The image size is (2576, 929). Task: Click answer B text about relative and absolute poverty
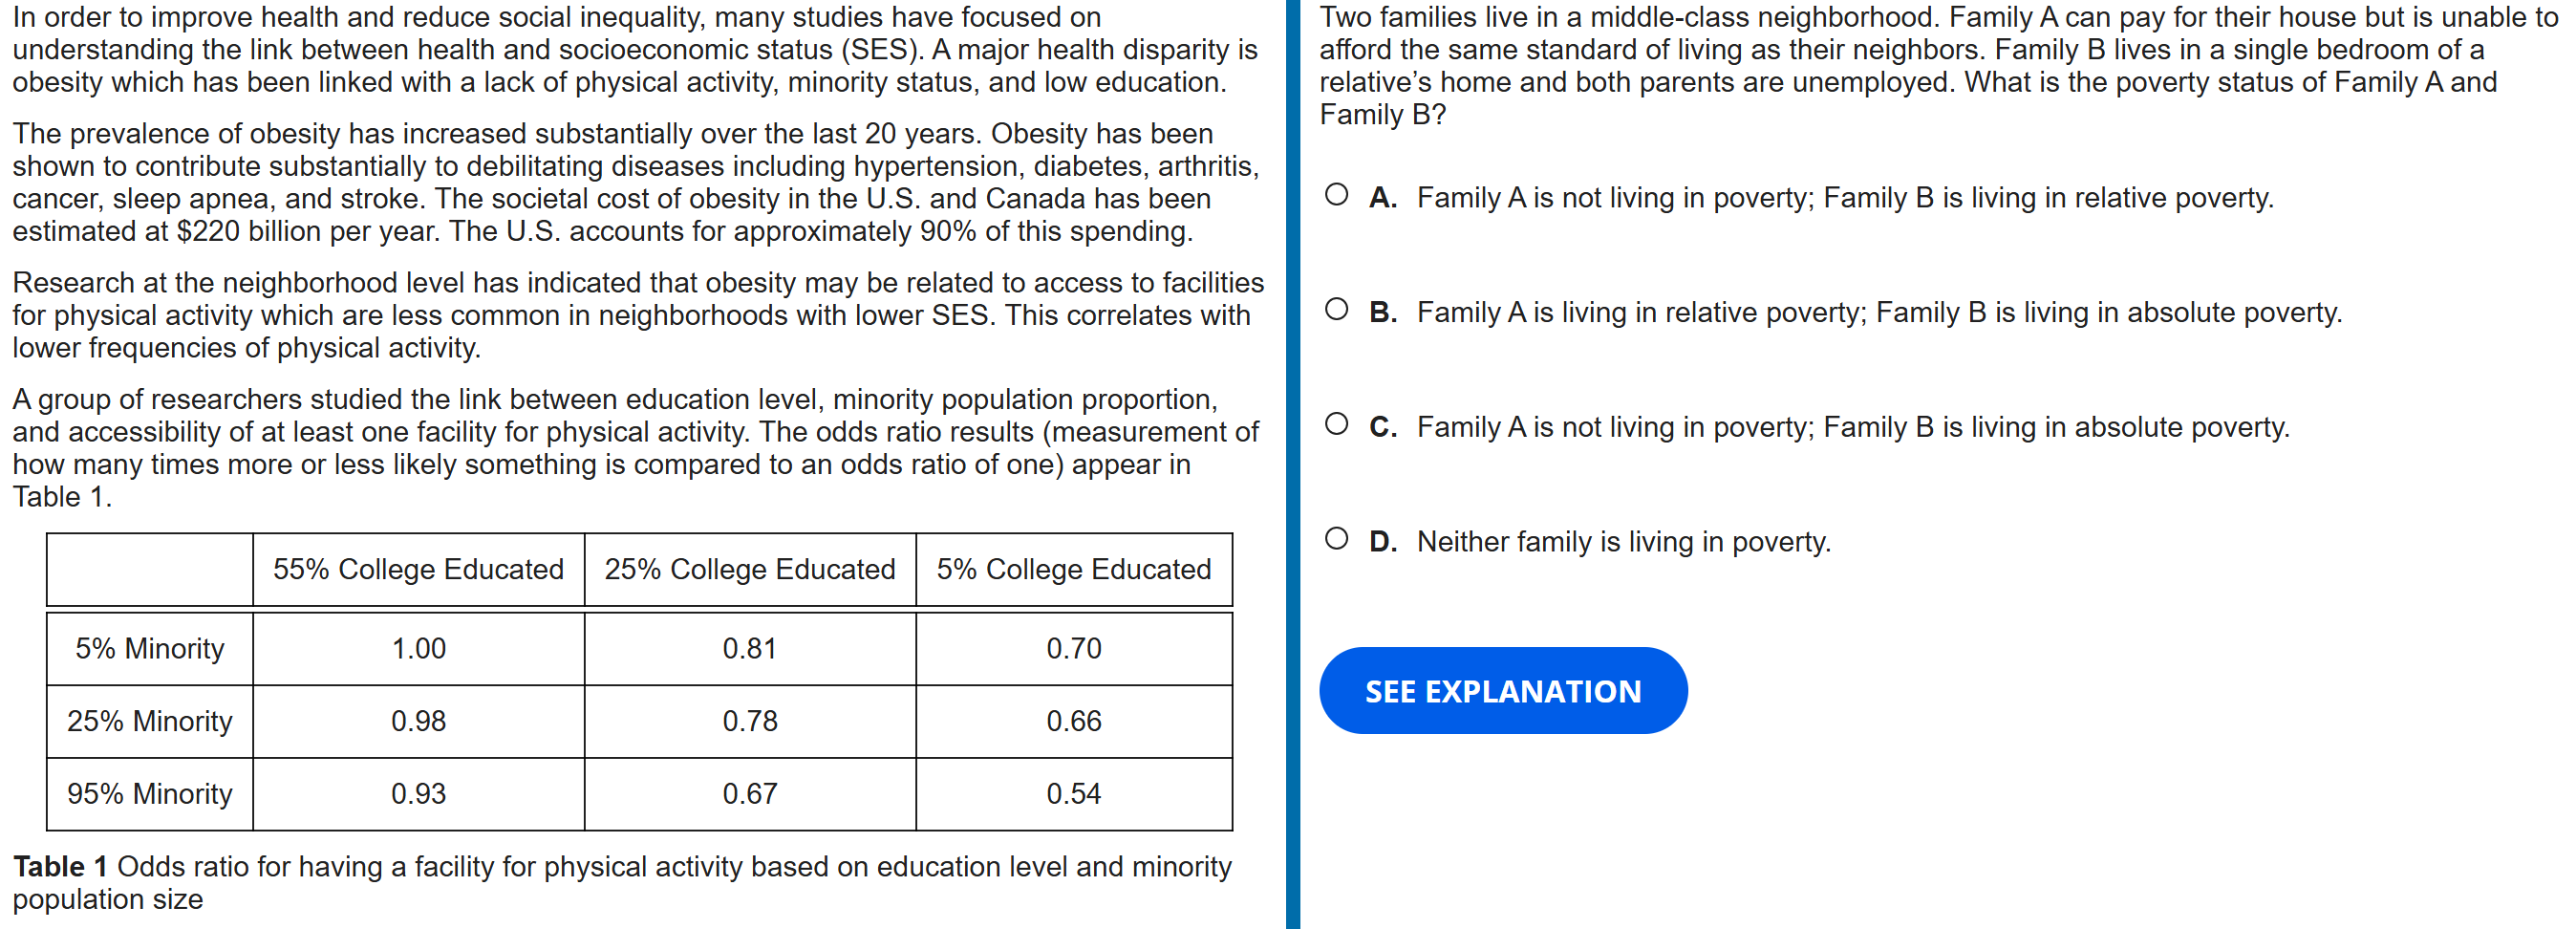[x=1879, y=313]
